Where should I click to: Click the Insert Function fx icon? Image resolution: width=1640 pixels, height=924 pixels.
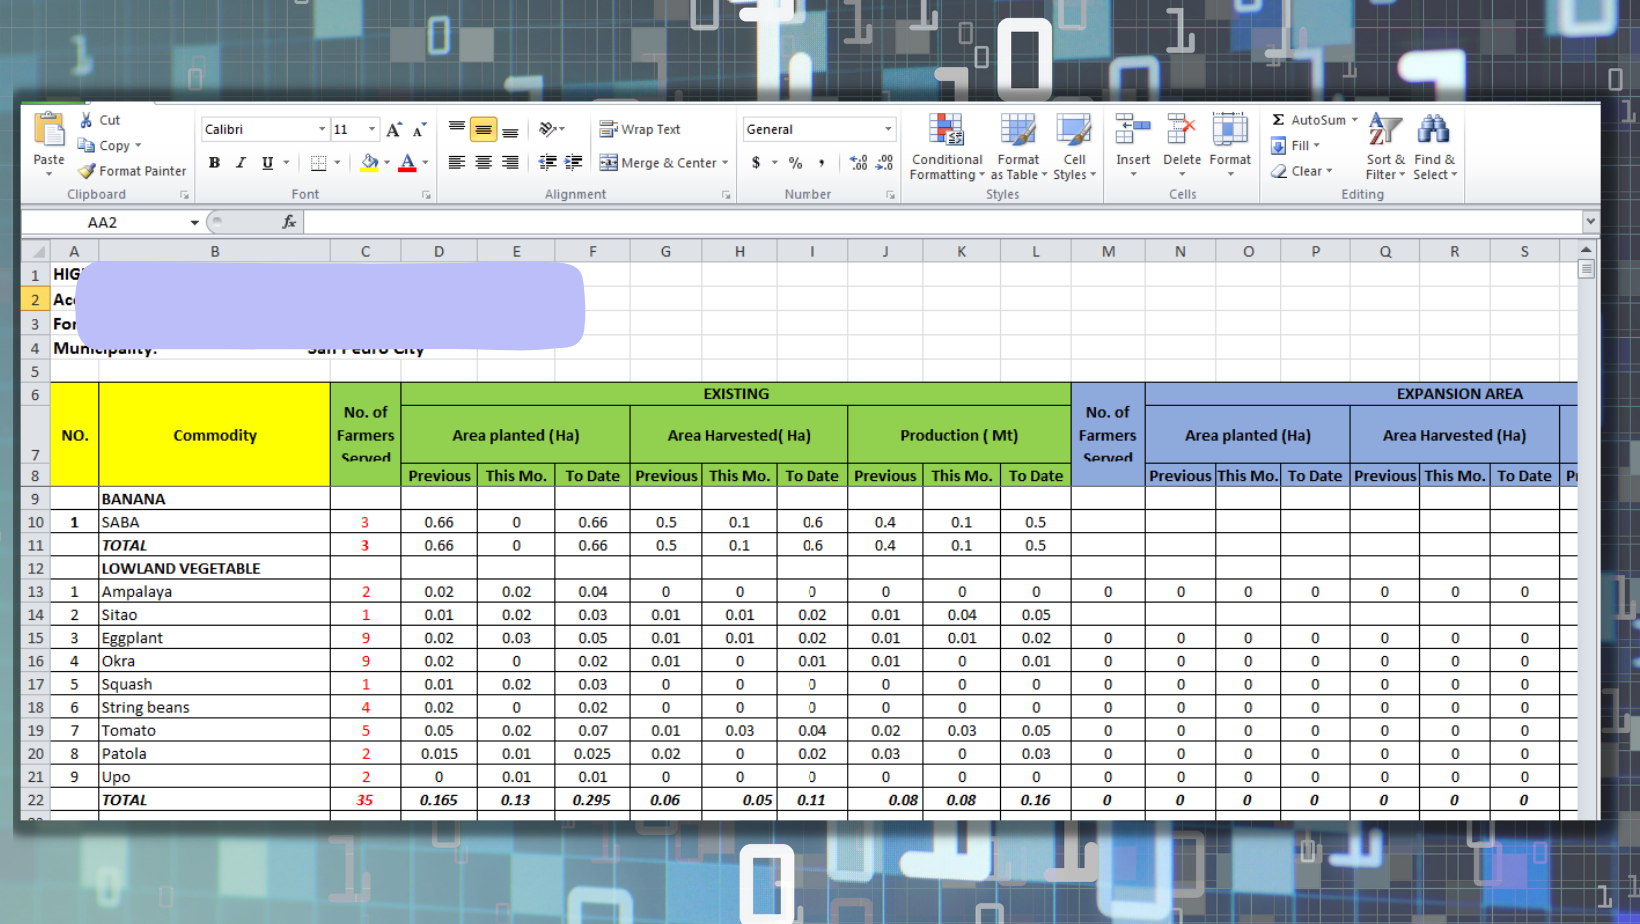[x=289, y=222]
